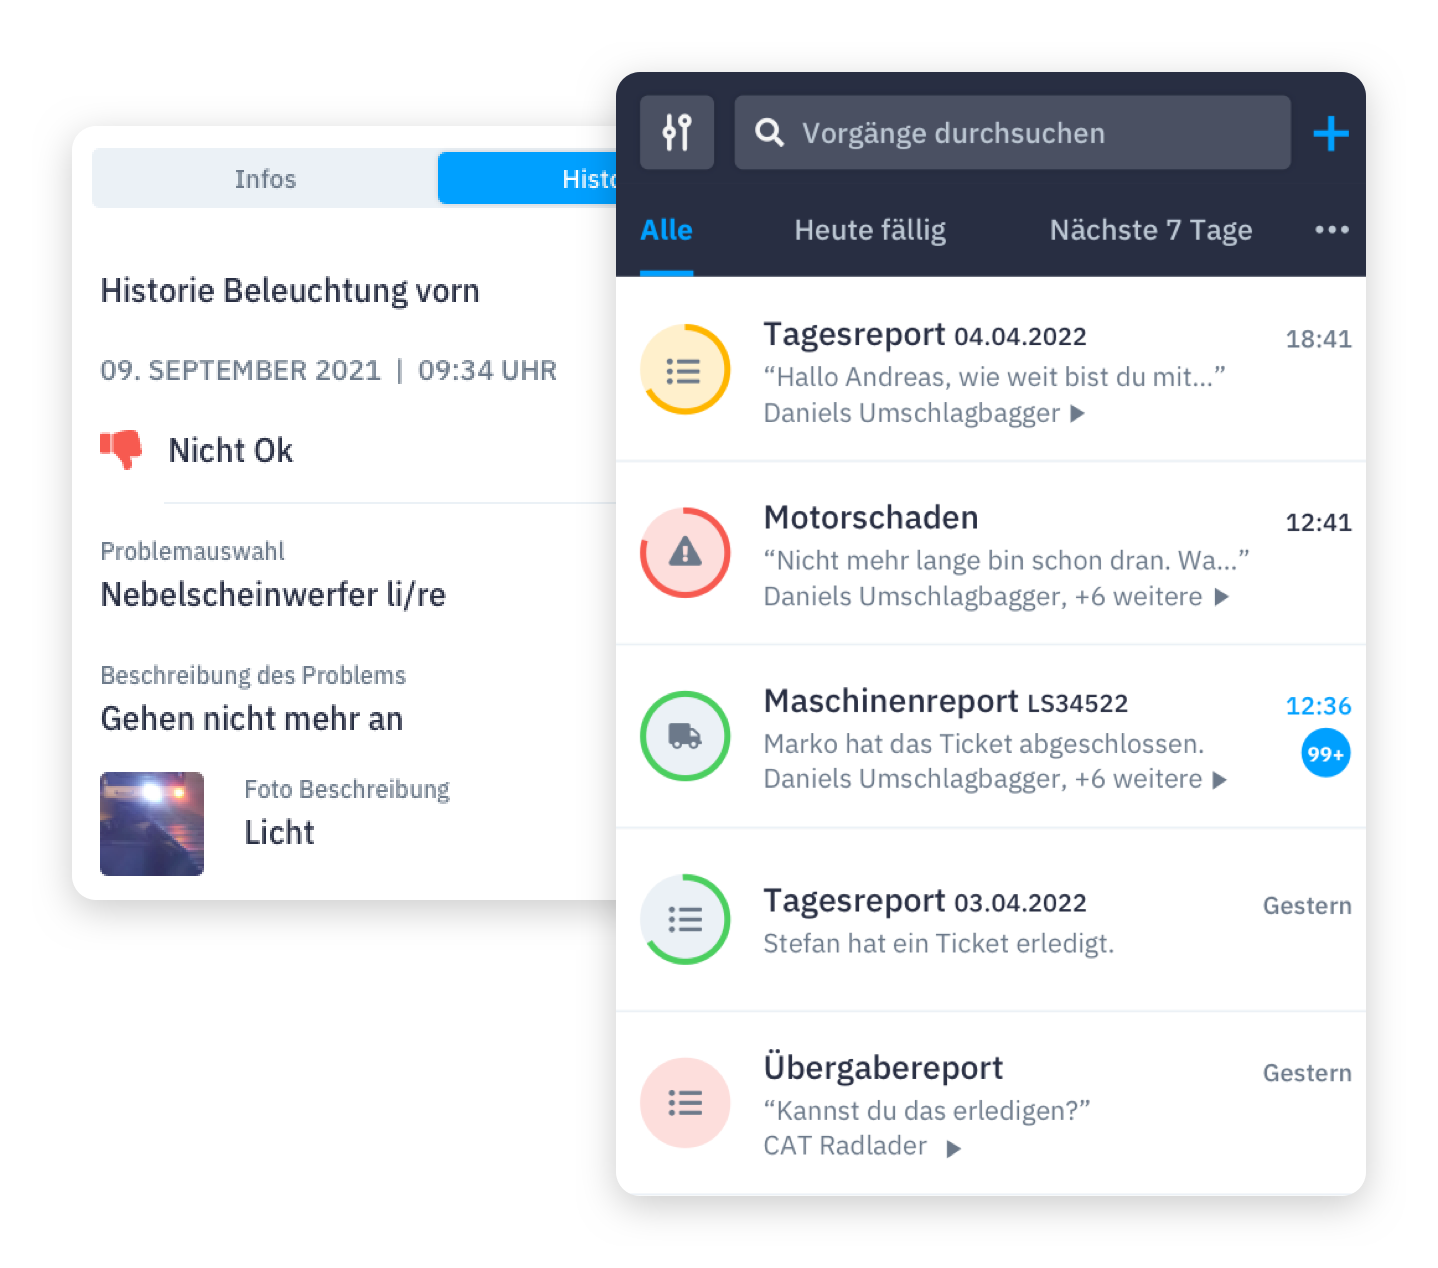
Task: Expand the '+6 weitere' arrow under Motorschaden
Action: (1221, 597)
